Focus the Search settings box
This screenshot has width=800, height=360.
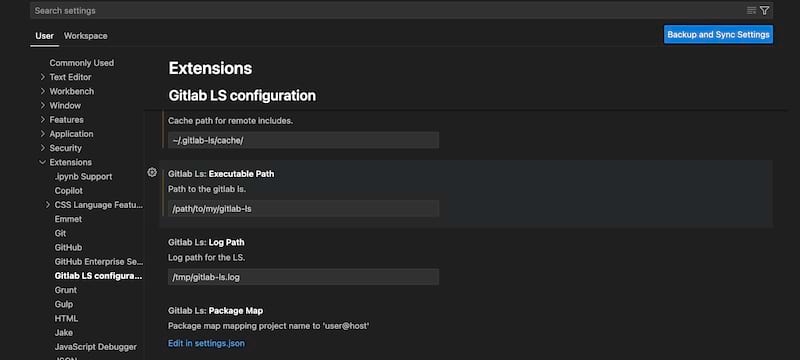388,10
